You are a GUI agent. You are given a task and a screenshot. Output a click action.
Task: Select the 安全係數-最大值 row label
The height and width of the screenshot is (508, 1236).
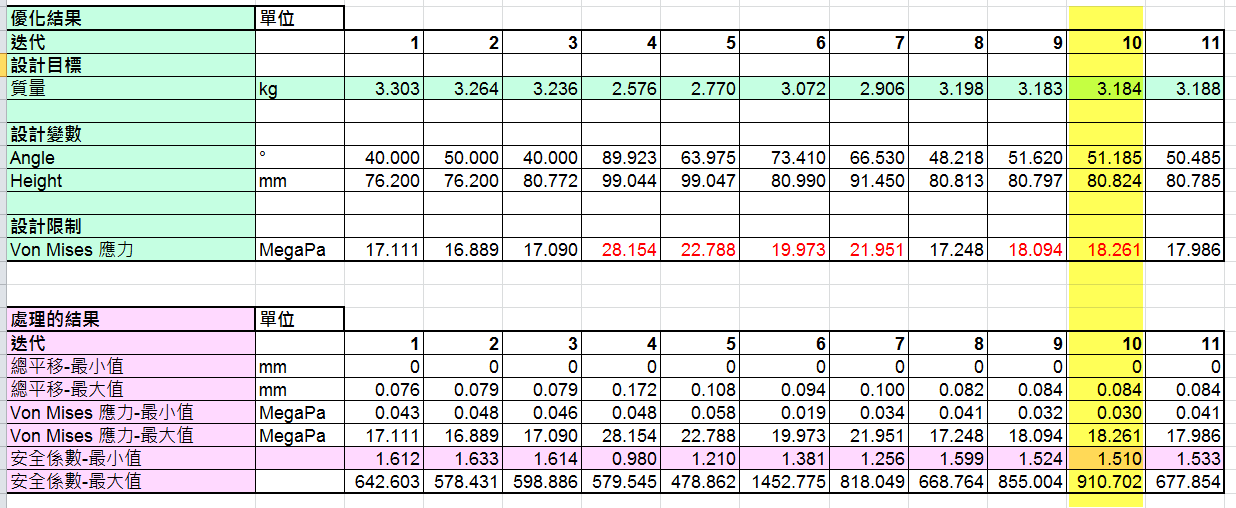[x=128, y=481]
